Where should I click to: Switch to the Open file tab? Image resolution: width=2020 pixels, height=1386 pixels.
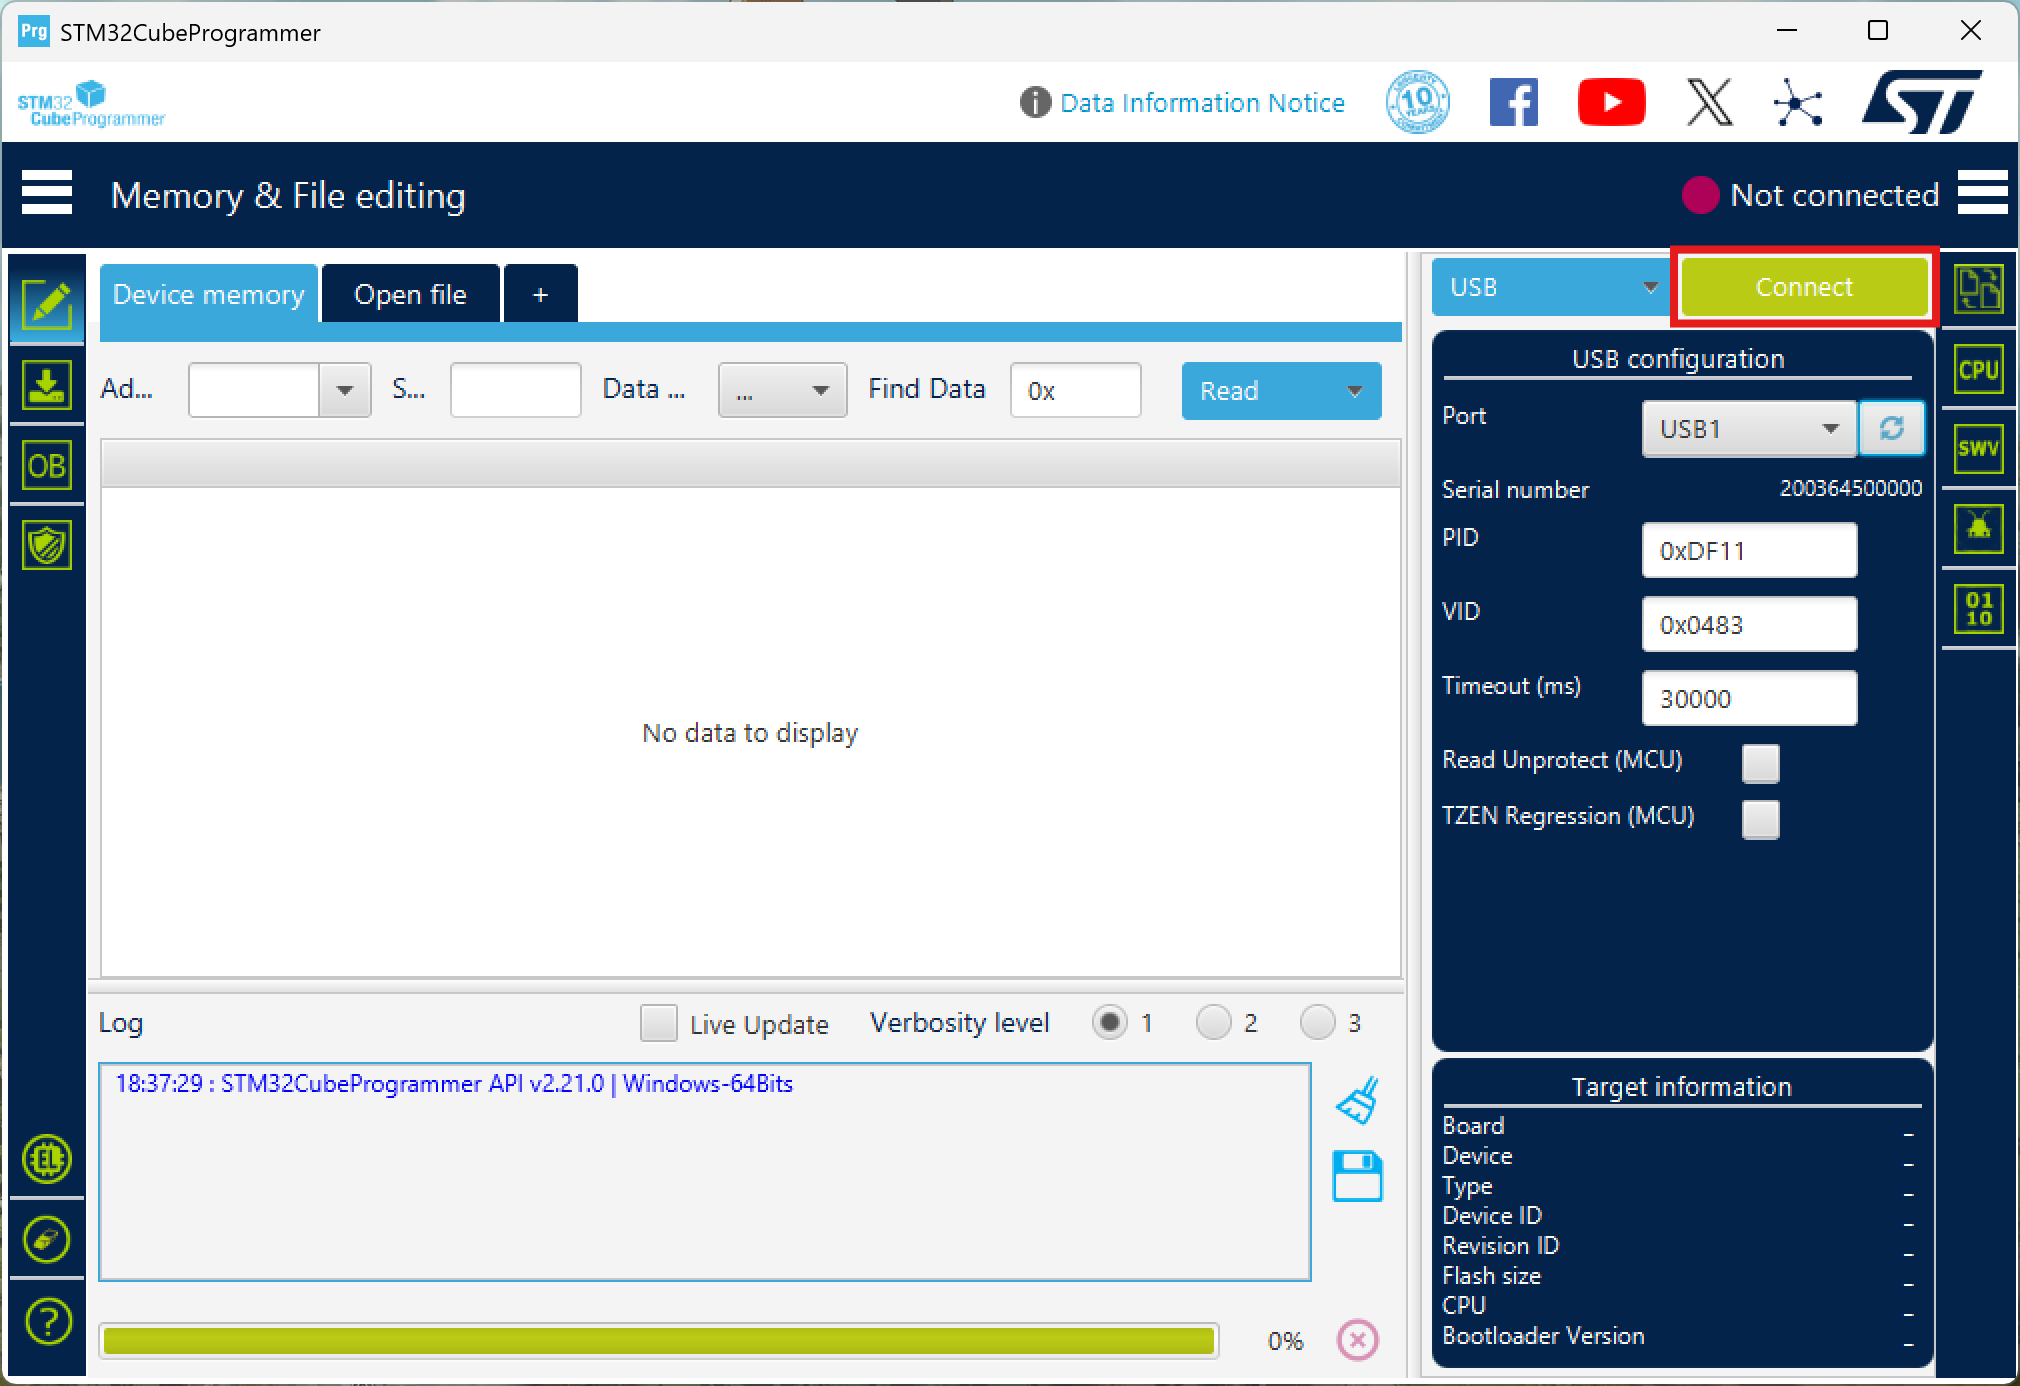pyautogui.click(x=410, y=295)
